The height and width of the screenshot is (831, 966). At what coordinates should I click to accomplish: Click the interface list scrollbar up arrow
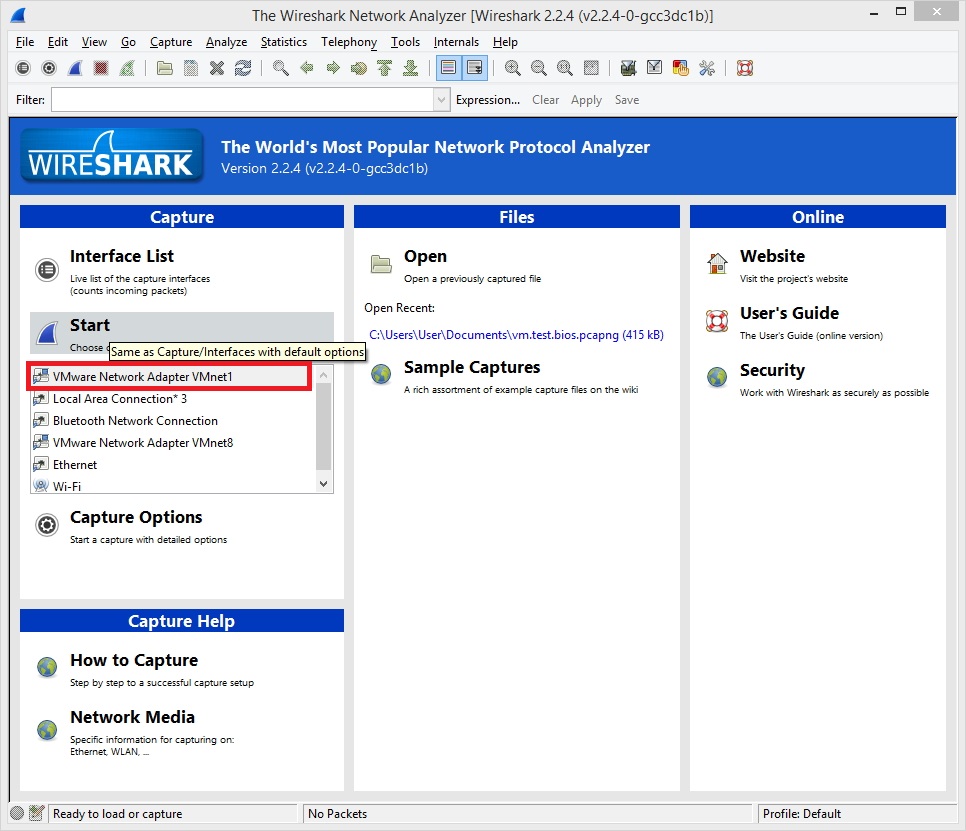point(323,374)
